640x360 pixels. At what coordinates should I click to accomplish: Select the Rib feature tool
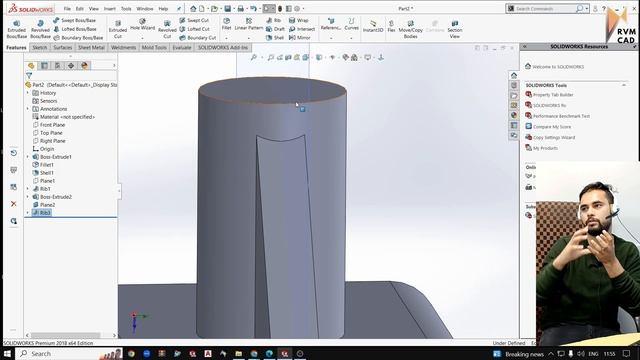[274, 20]
